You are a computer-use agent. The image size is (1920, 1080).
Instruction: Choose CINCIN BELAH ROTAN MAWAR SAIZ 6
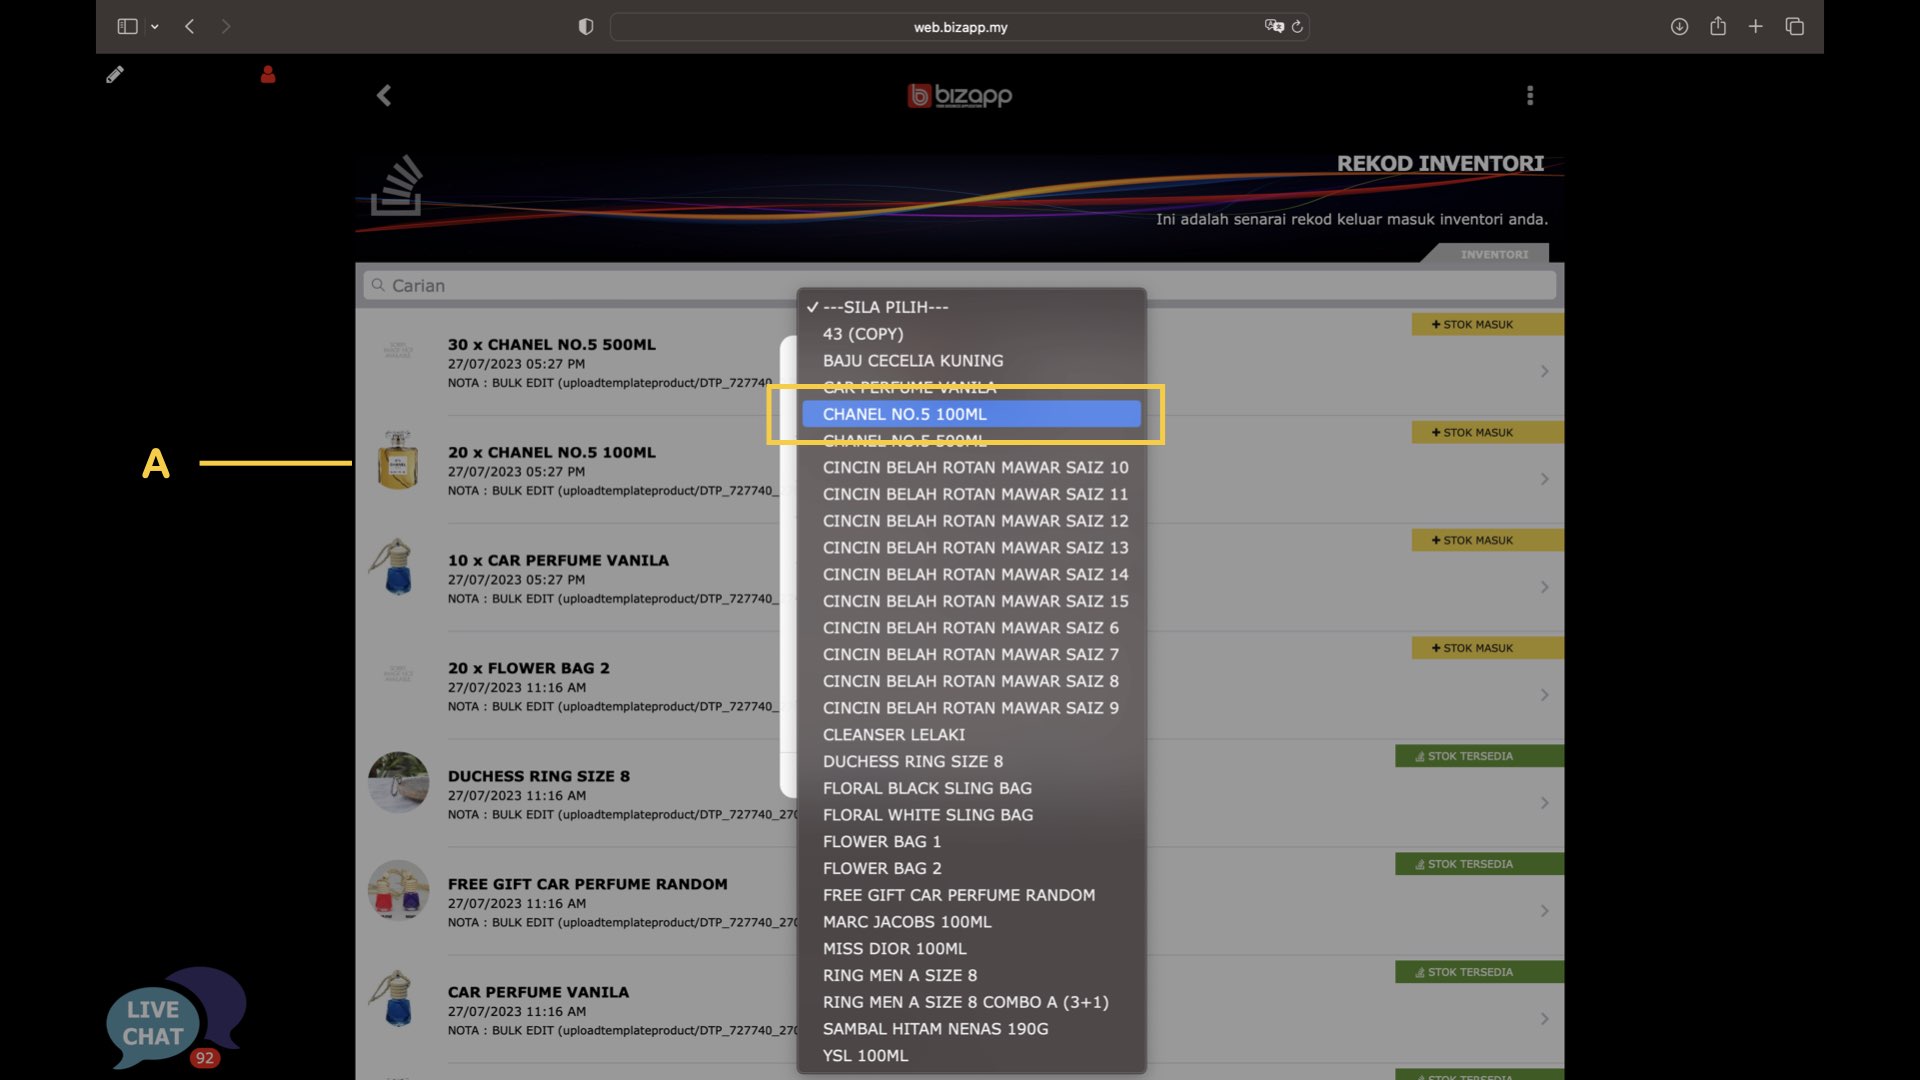(x=972, y=628)
